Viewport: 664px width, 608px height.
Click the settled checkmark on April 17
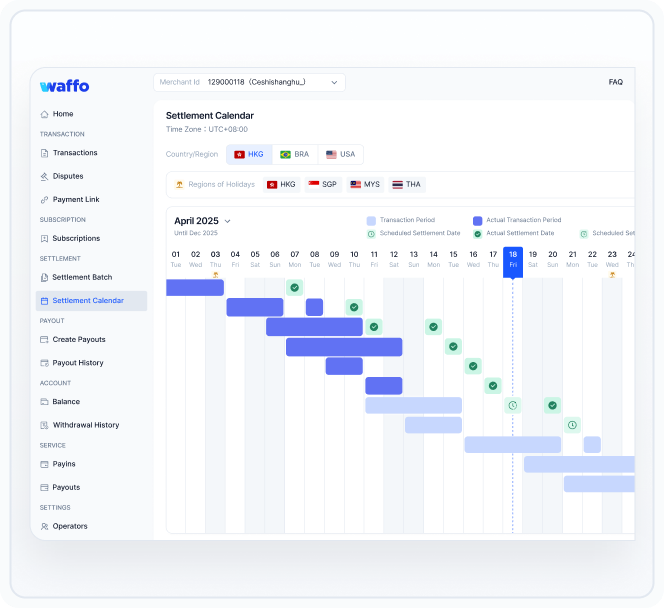(x=493, y=386)
